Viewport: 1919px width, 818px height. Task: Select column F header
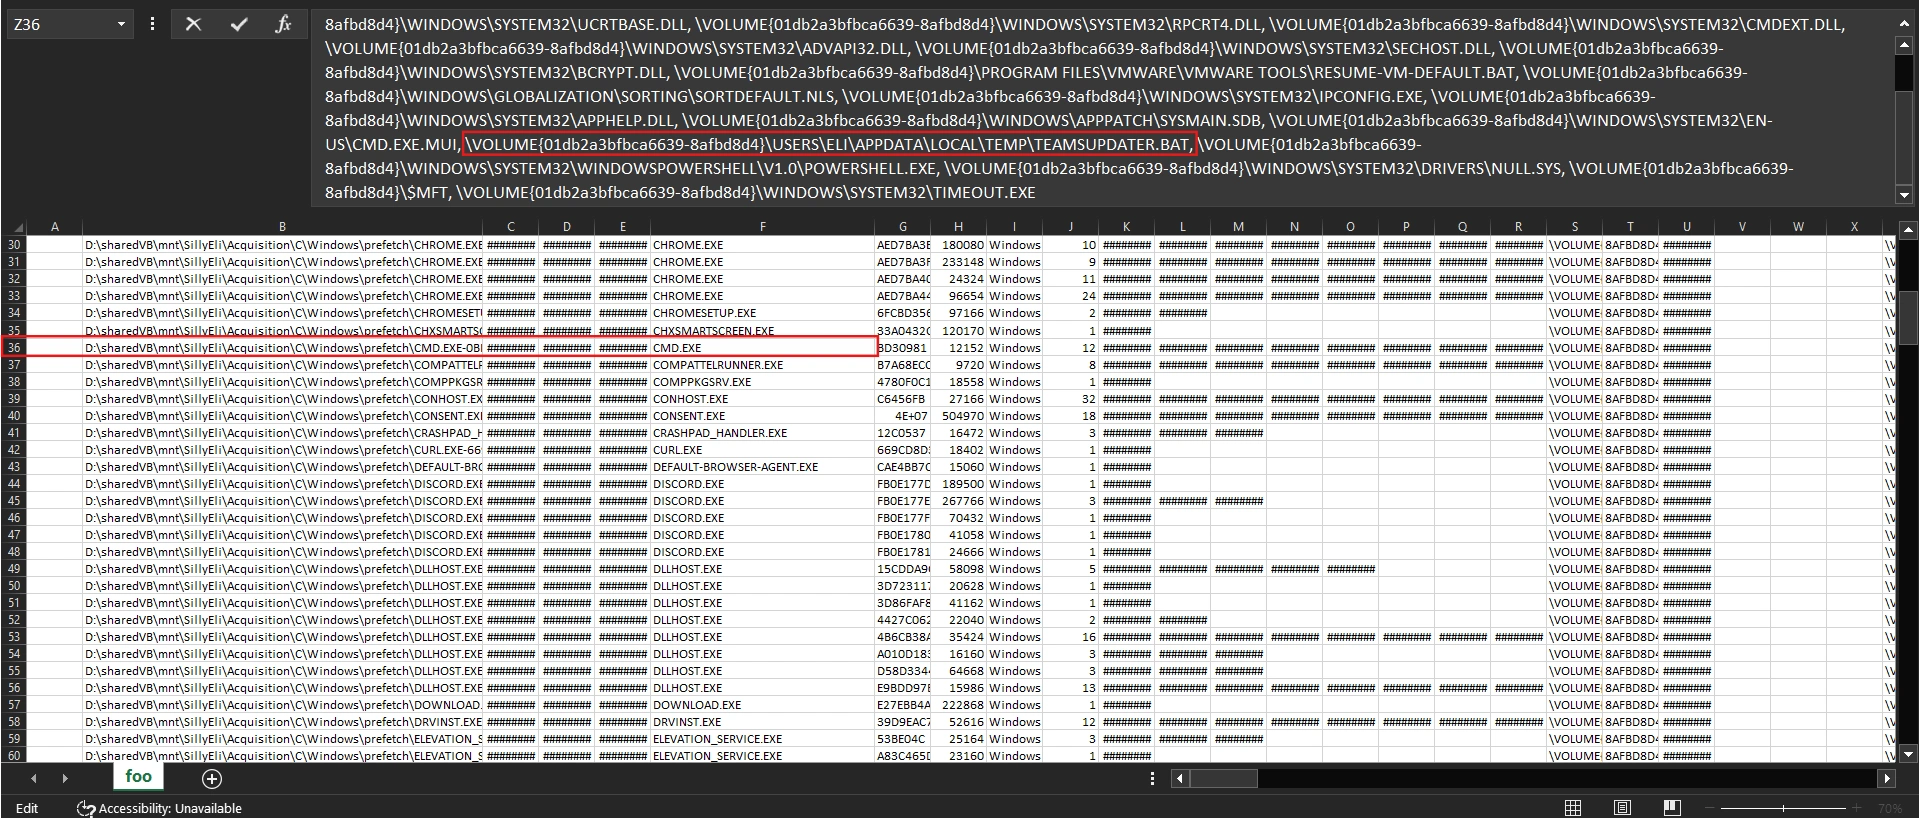[x=762, y=227]
